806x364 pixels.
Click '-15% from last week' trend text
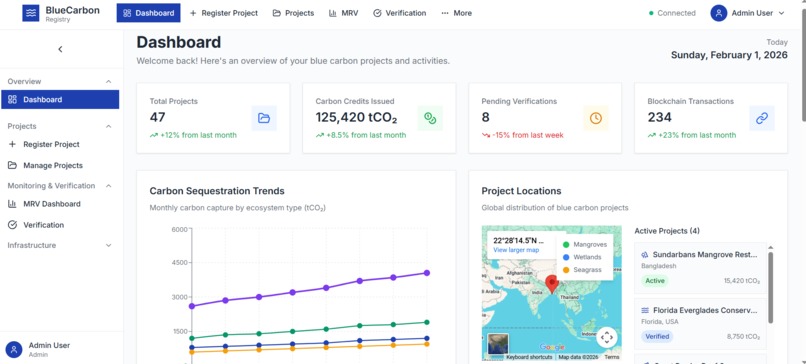(527, 135)
